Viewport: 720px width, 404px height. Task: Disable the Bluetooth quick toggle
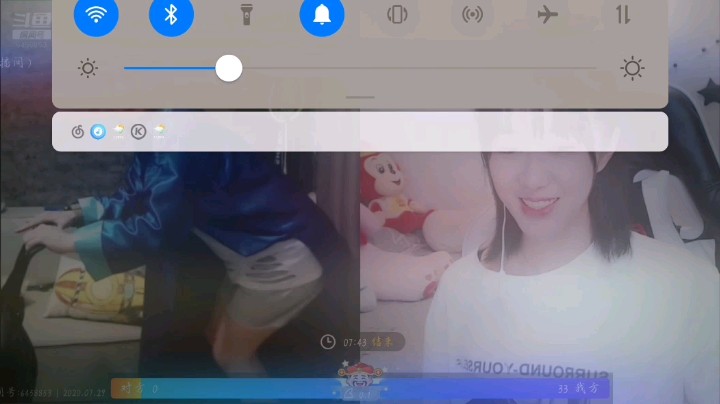pyautogui.click(x=171, y=14)
